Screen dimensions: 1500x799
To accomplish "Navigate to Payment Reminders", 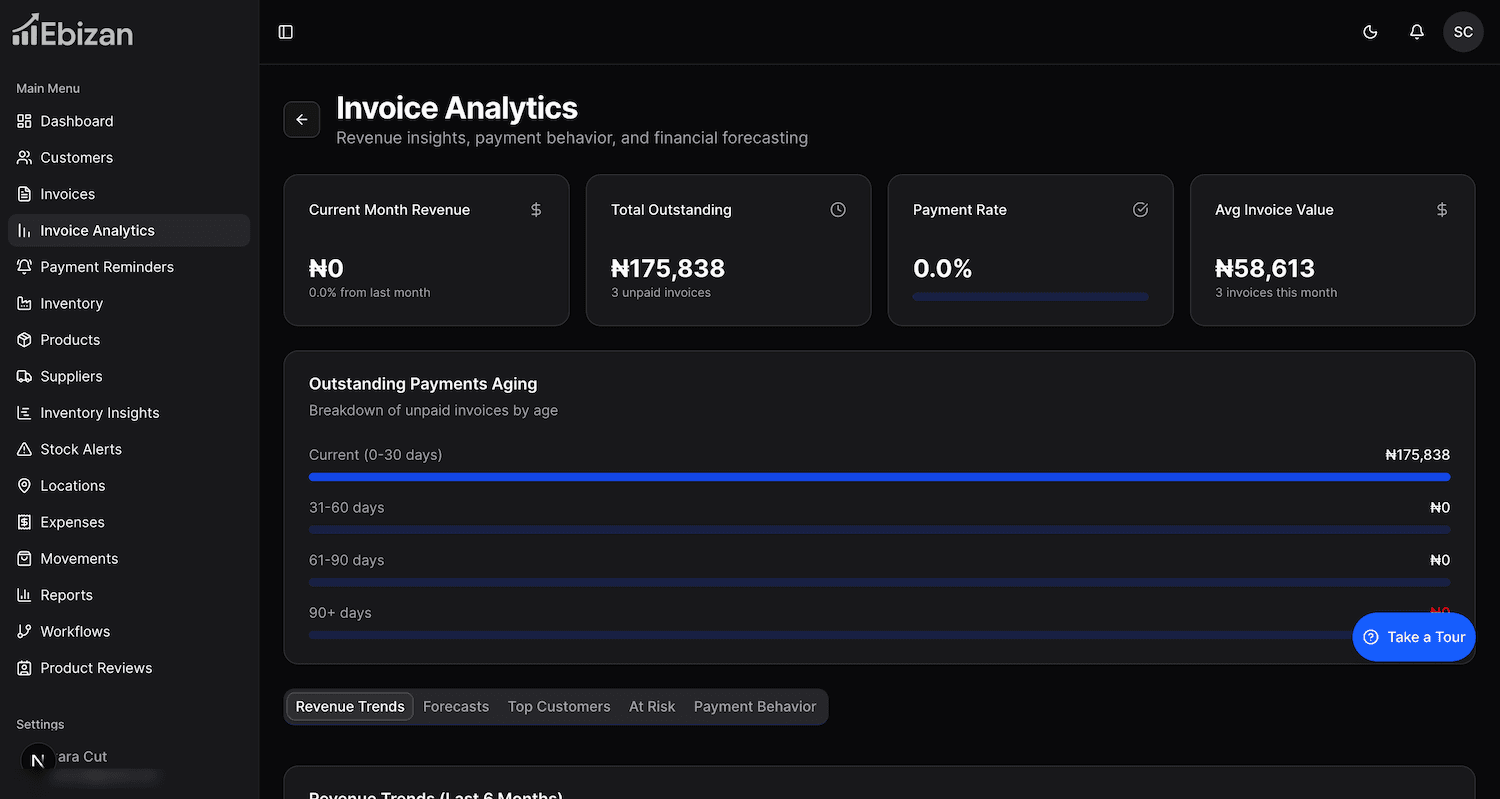I will click(107, 267).
